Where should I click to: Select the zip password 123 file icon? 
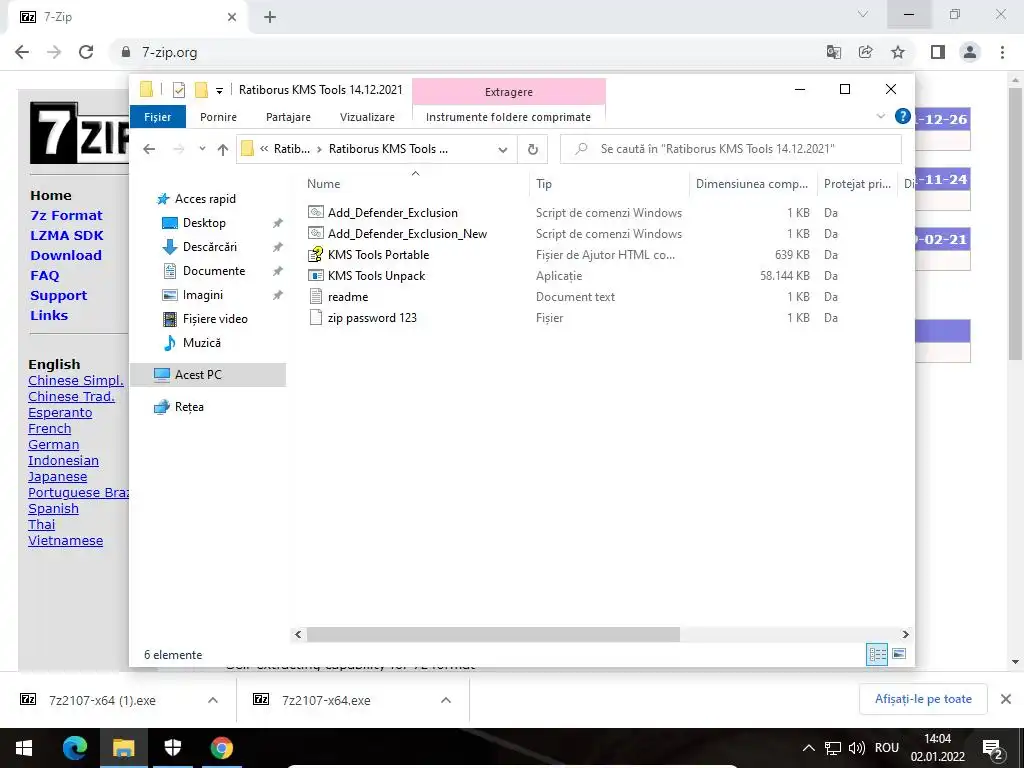click(315, 317)
